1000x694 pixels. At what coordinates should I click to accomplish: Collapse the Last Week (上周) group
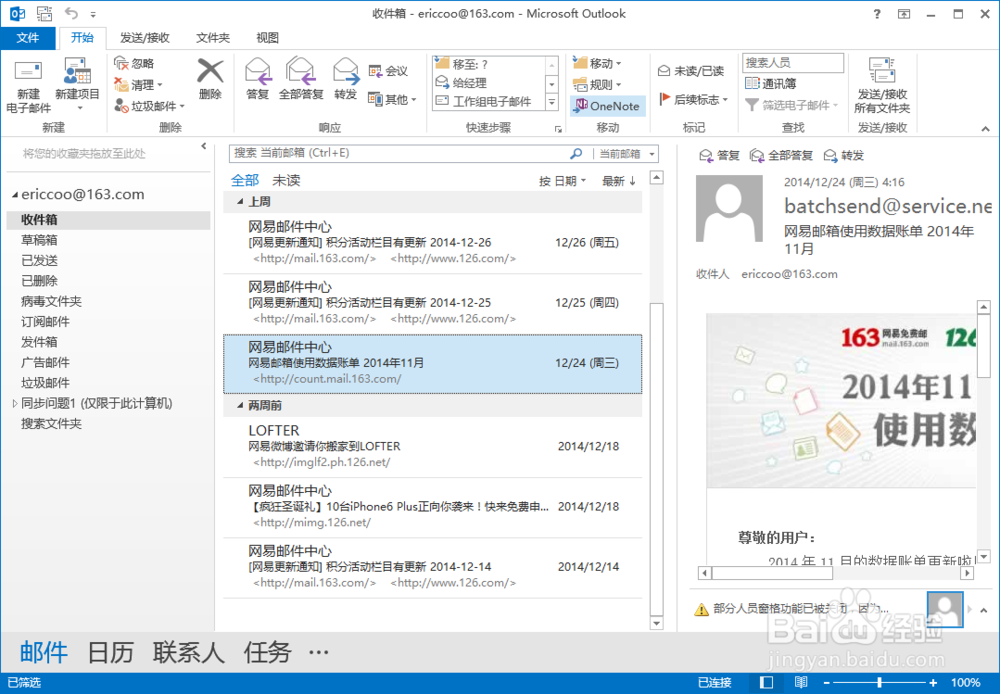point(240,202)
